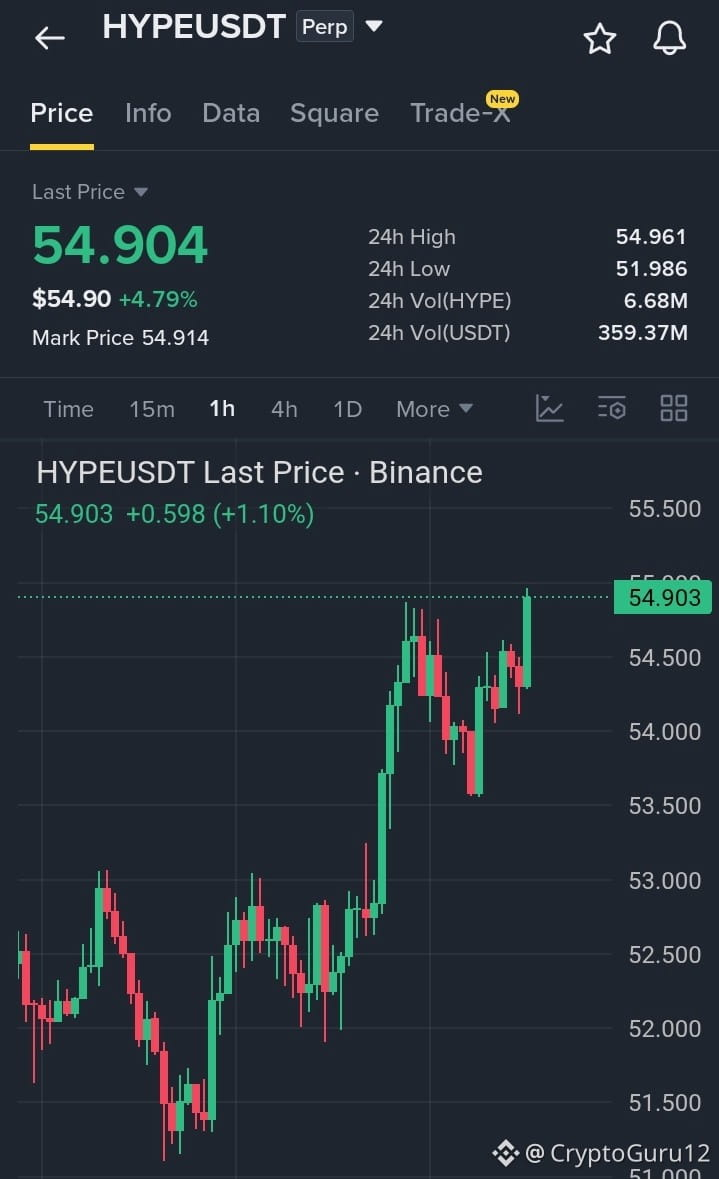Screen dimensions: 719x1179
Task: Tap the 54.000 price axis label
Action: [x=665, y=732]
